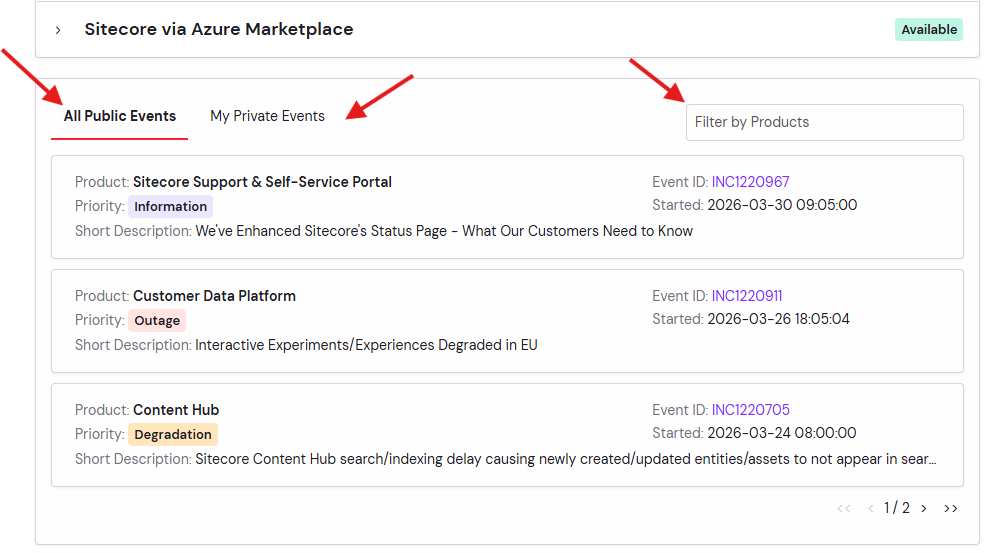984x553 pixels.
Task: Jump to the last page of events
Action: [951, 508]
